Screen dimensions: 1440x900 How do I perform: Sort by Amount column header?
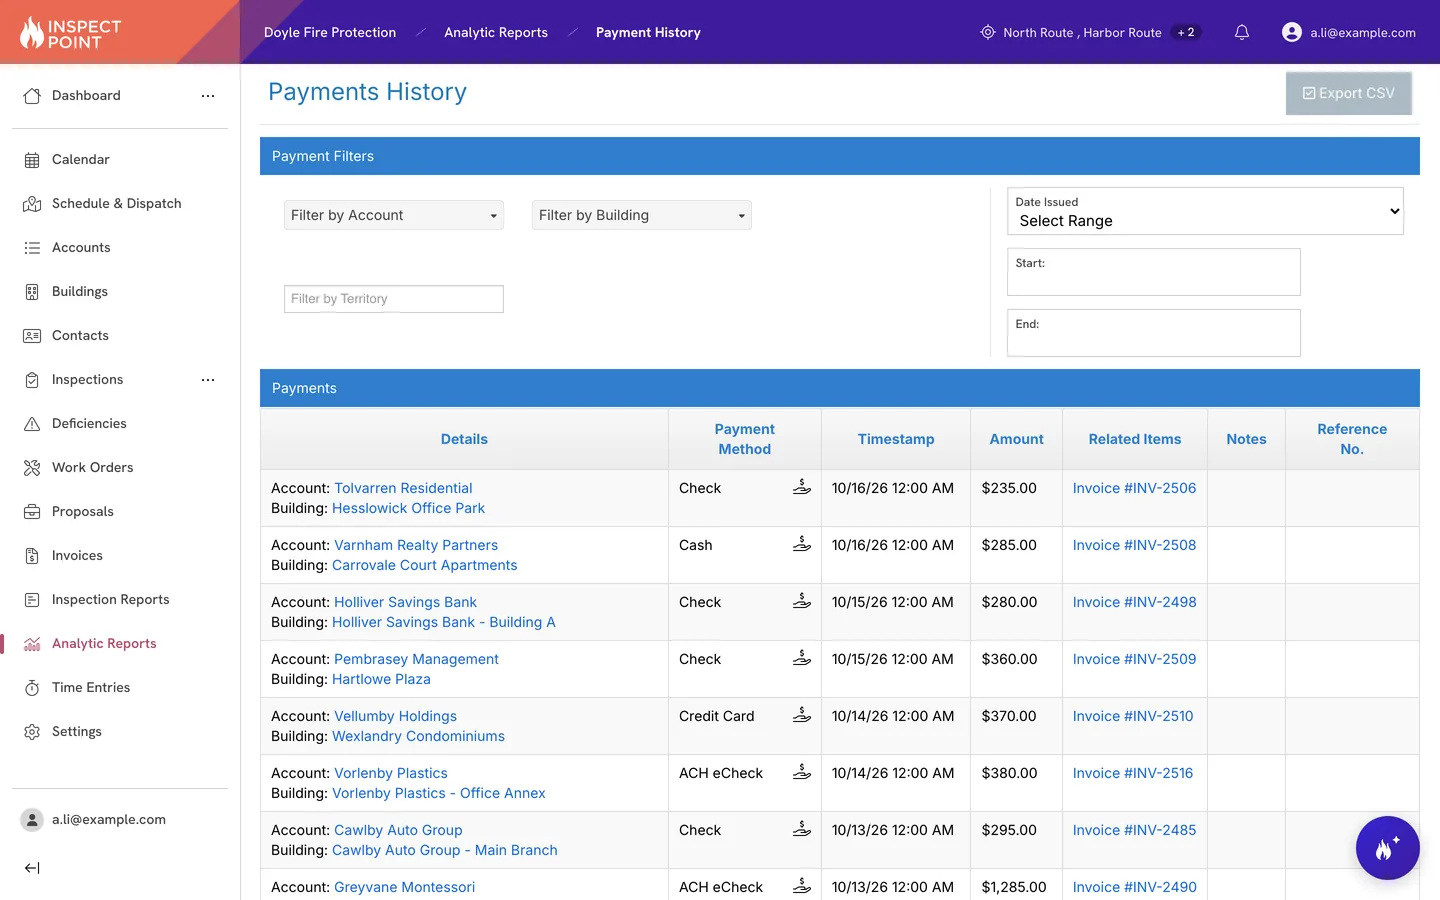[x=1016, y=439]
